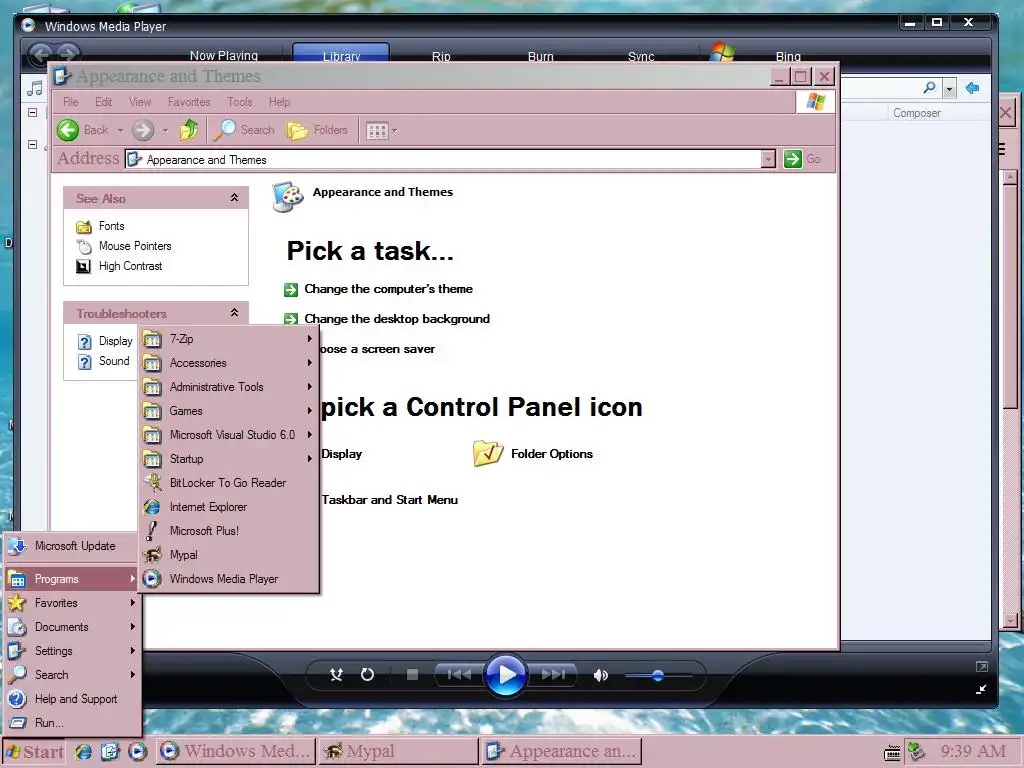The width and height of the screenshot is (1024, 768).
Task: Open Microsoft Update in Start menu
Action: tap(72, 546)
